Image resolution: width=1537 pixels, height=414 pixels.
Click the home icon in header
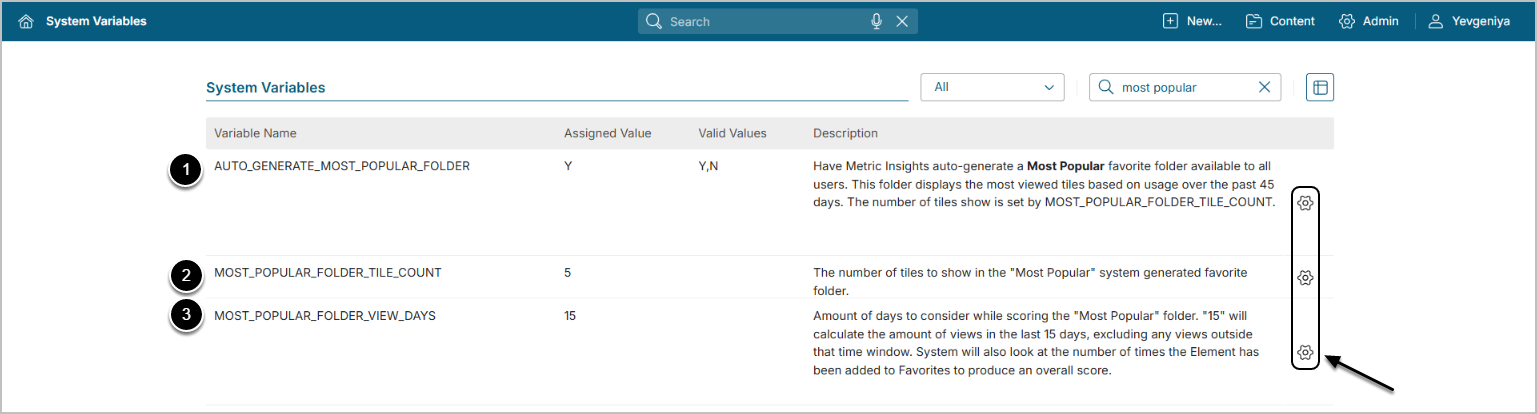(x=26, y=21)
